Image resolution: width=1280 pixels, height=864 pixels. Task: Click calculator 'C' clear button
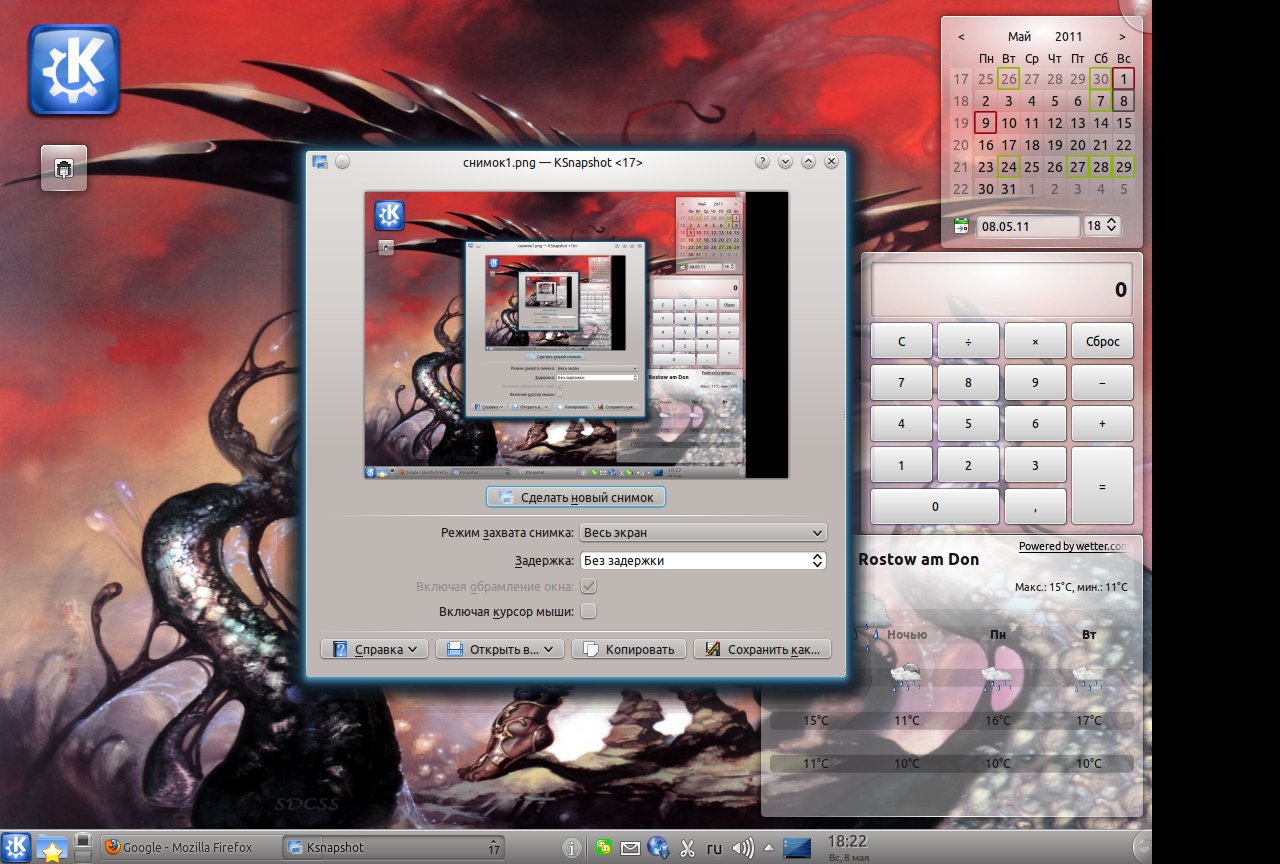click(901, 341)
